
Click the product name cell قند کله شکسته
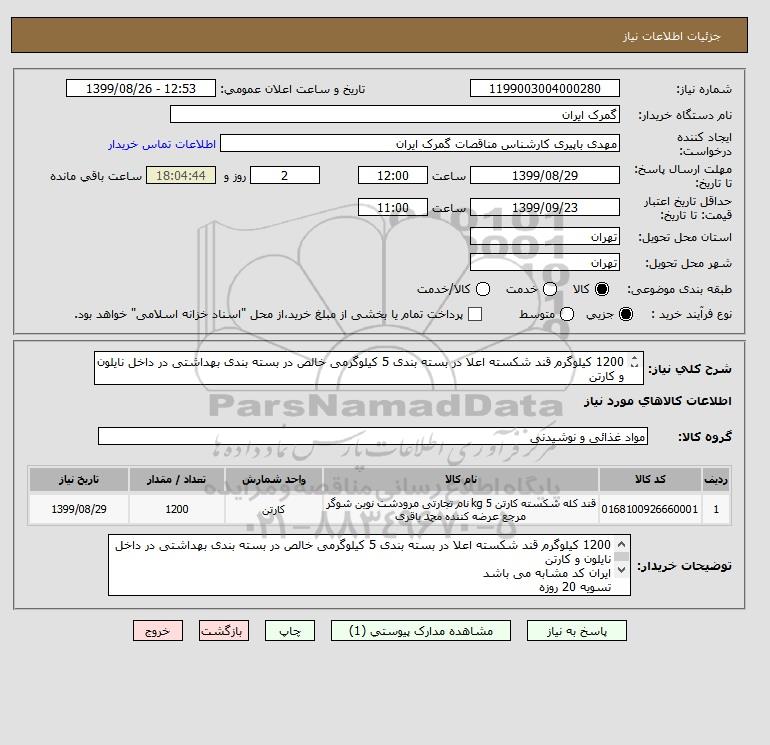click(461, 510)
